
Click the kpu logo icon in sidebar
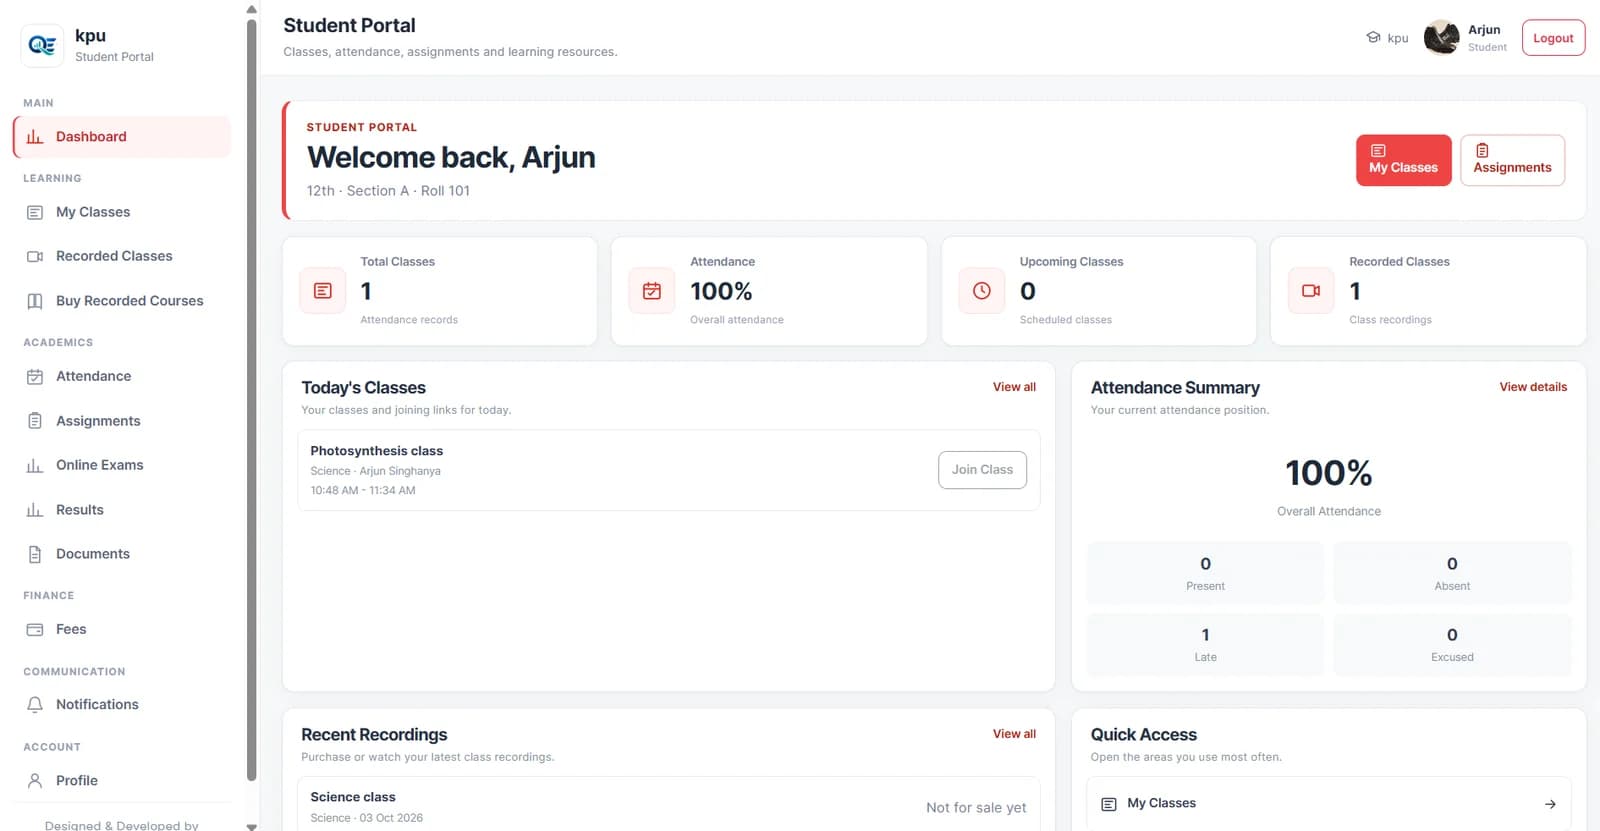[42, 45]
